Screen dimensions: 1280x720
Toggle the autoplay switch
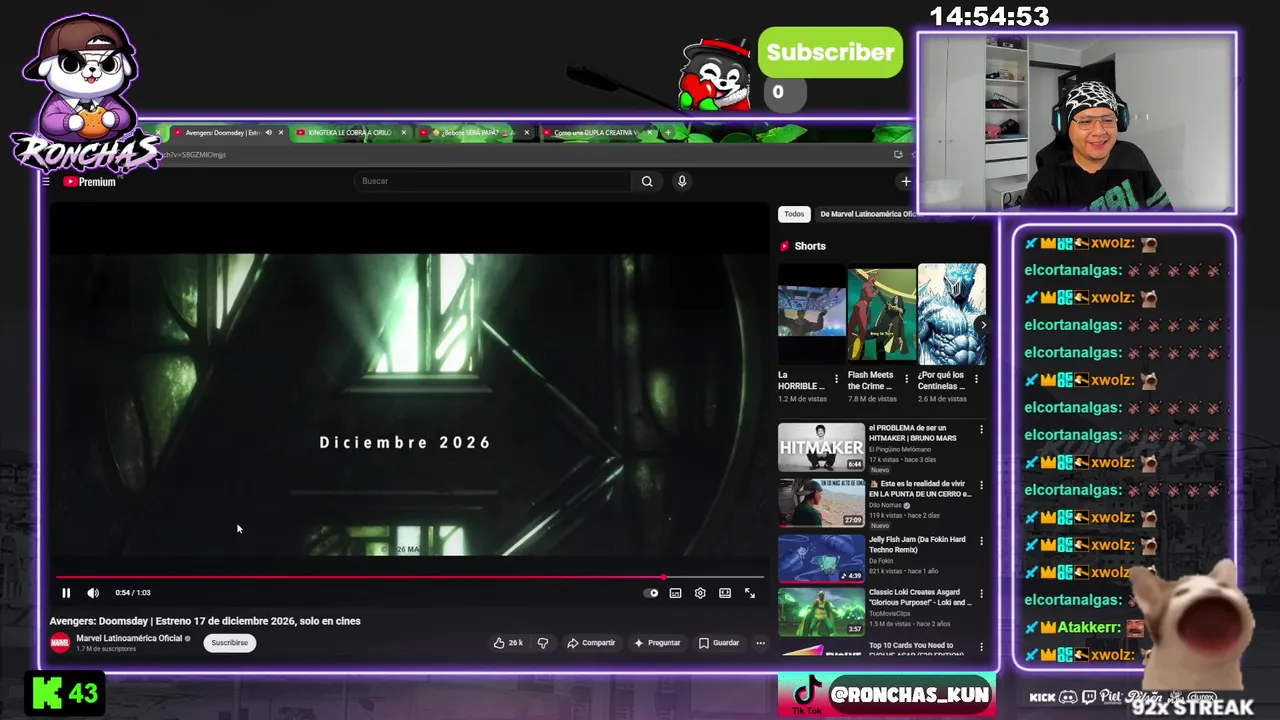(652, 593)
